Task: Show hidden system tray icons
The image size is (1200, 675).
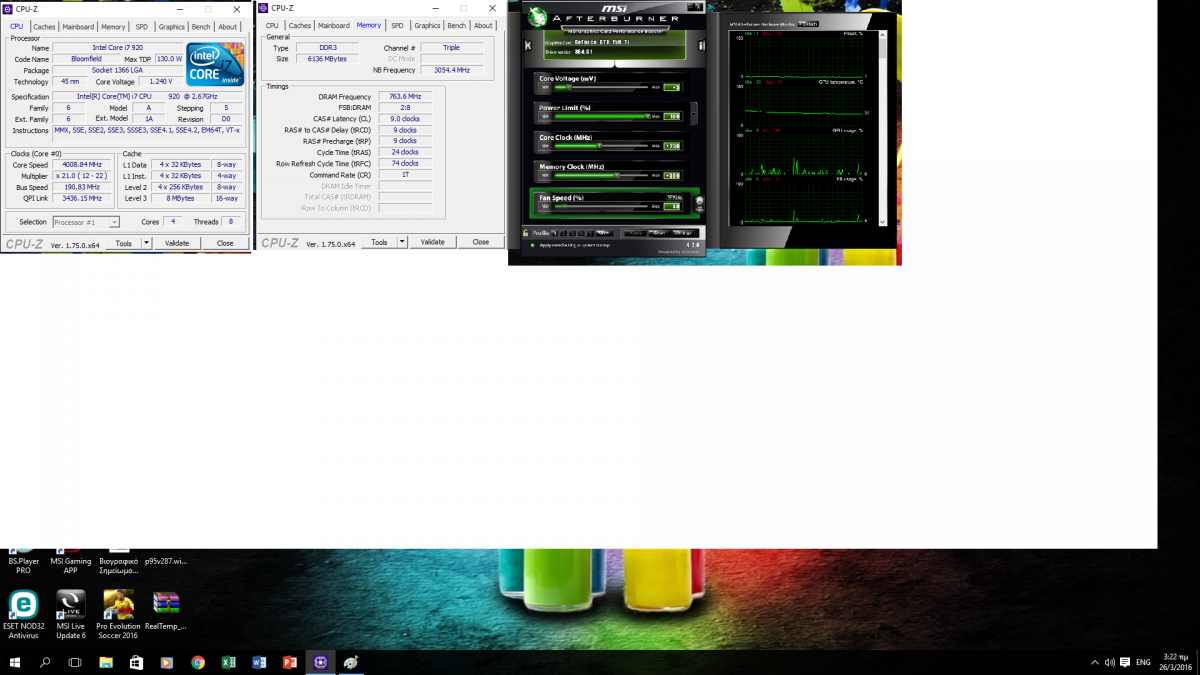Action: coord(1095,662)
